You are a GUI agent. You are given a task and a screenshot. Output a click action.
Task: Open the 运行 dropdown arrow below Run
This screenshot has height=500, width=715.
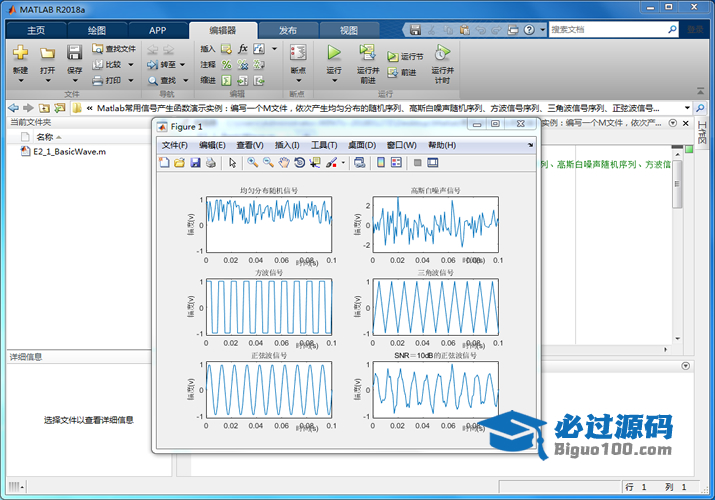[x=334, y=81]
